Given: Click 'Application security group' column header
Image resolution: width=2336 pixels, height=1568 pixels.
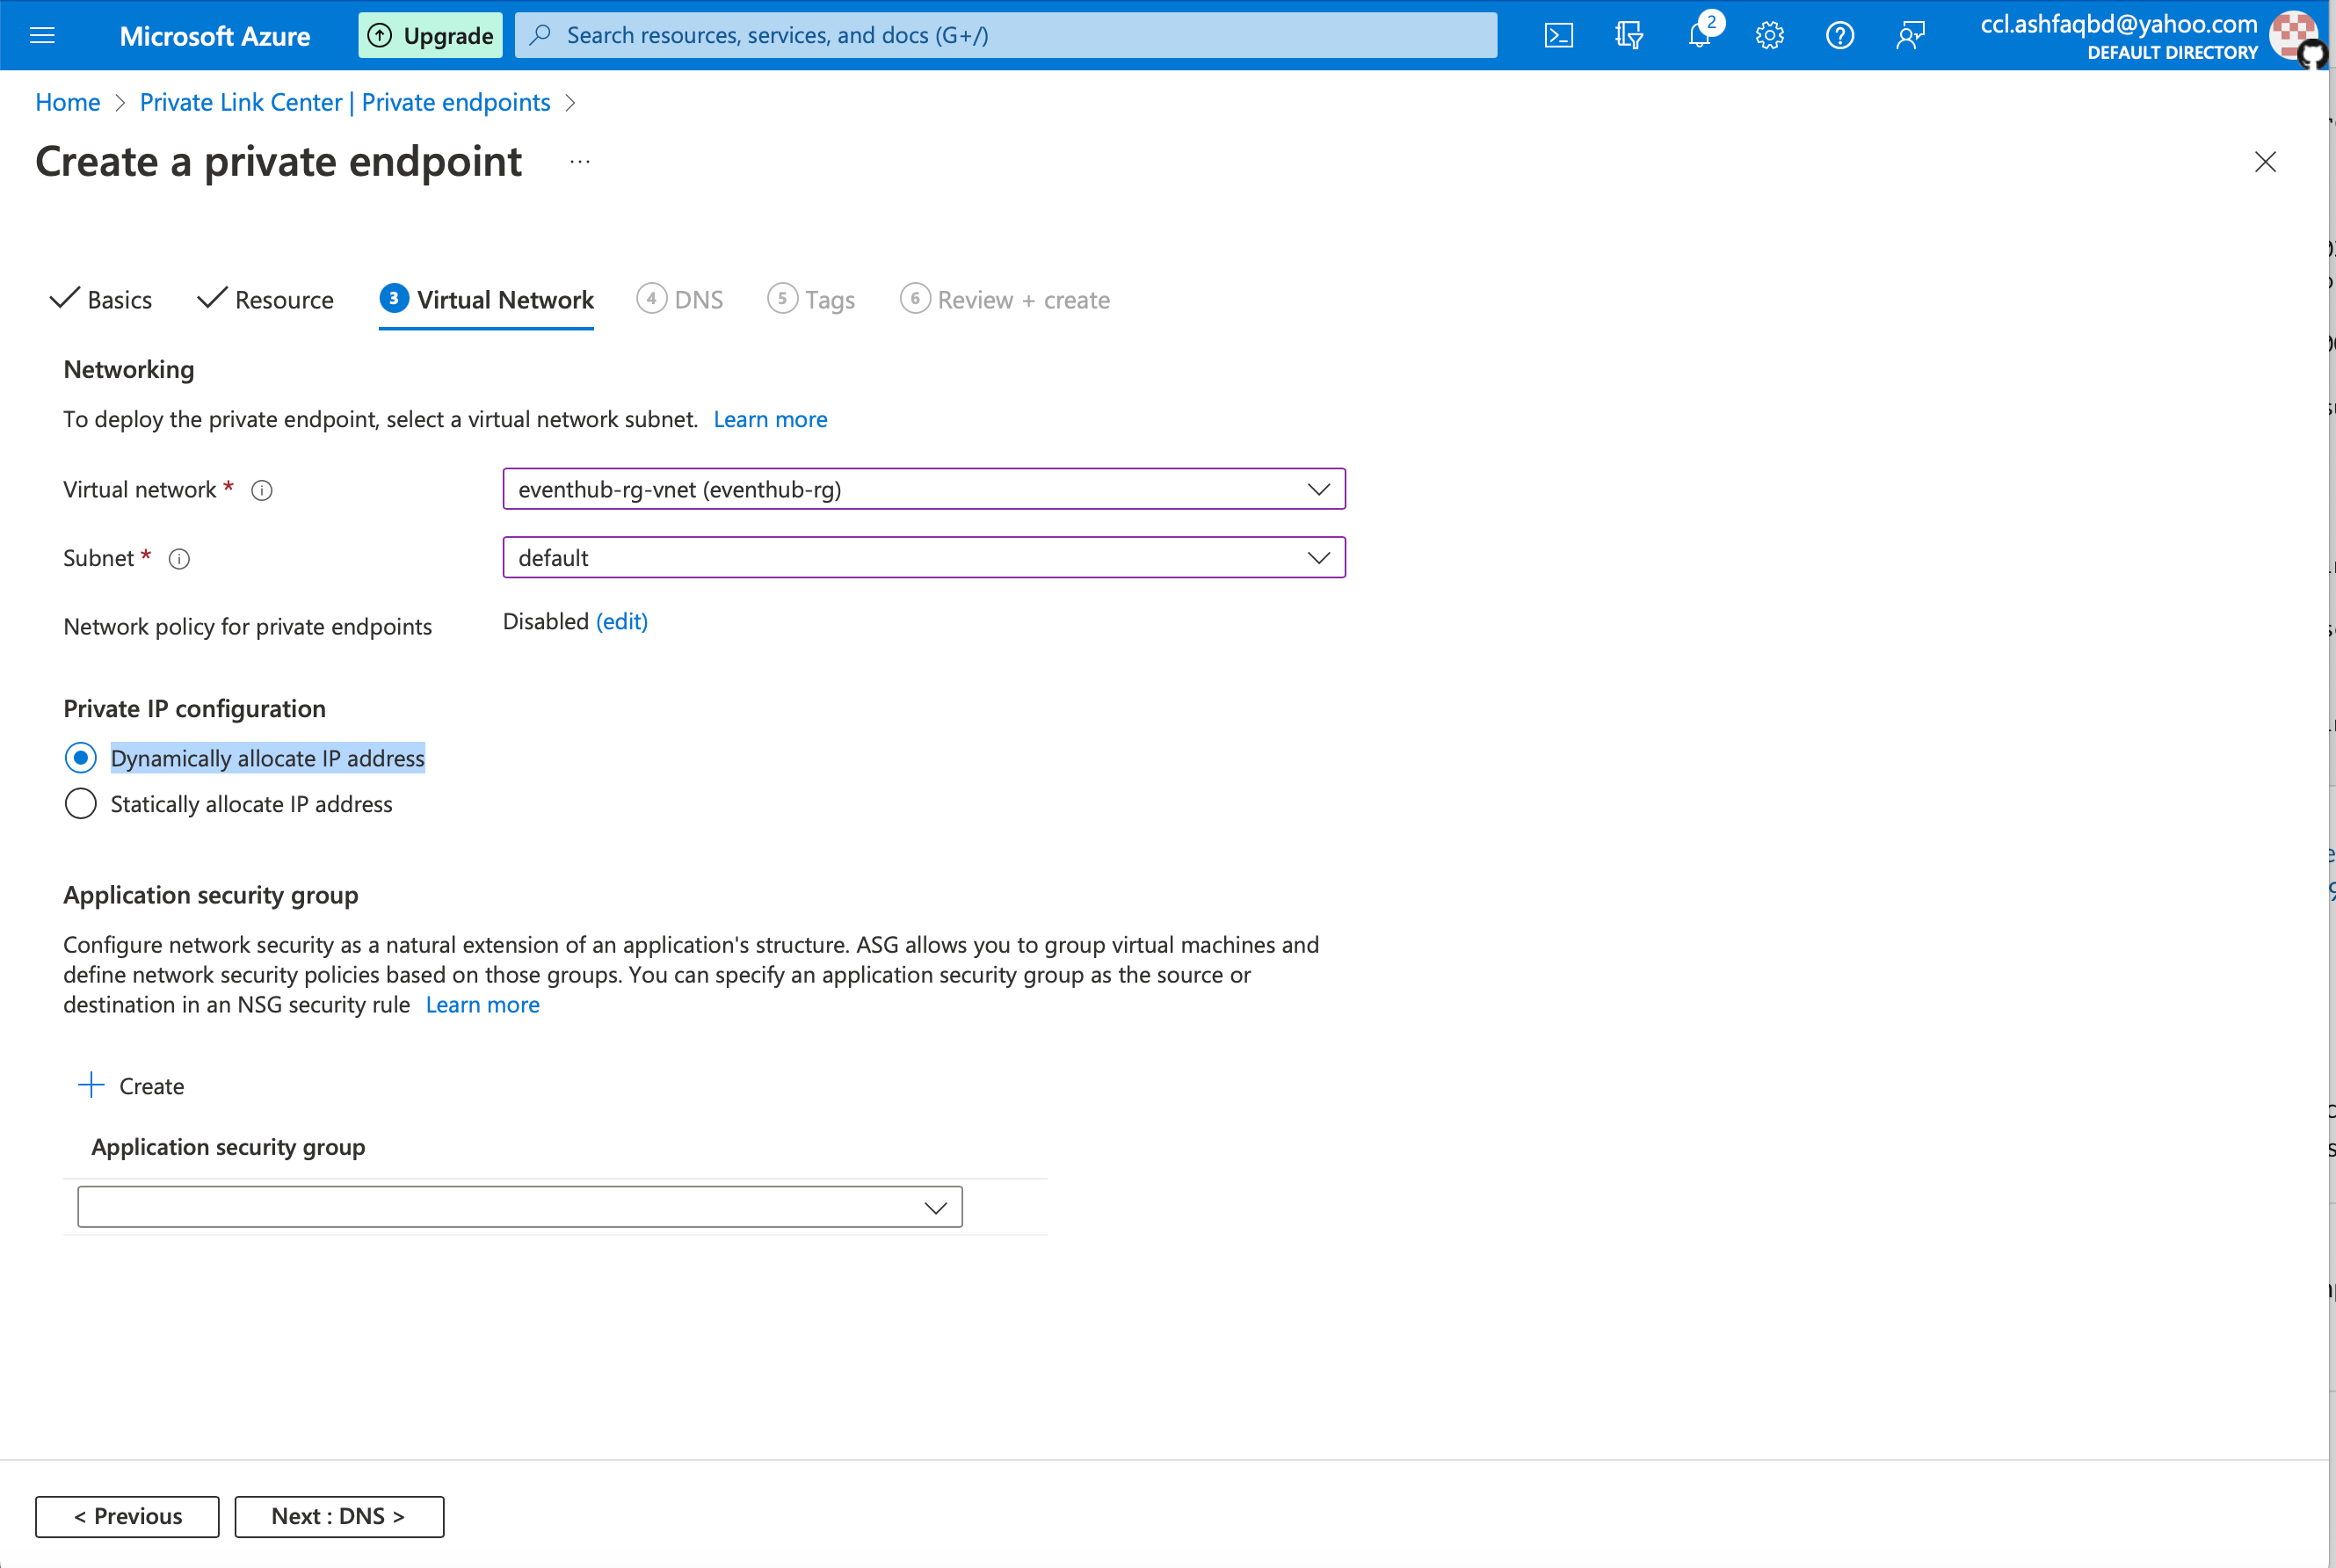Looking at the screenshot, I should [x=228, y=1146].
